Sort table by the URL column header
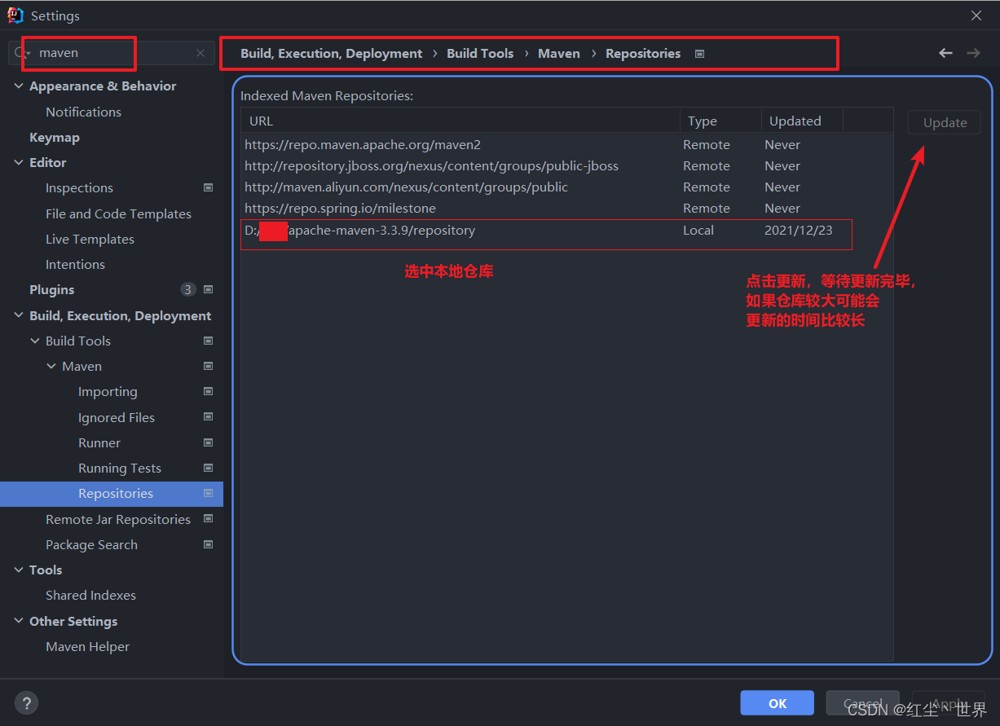Viewport: 1000px width, 726px height. (x=460, y=121)
